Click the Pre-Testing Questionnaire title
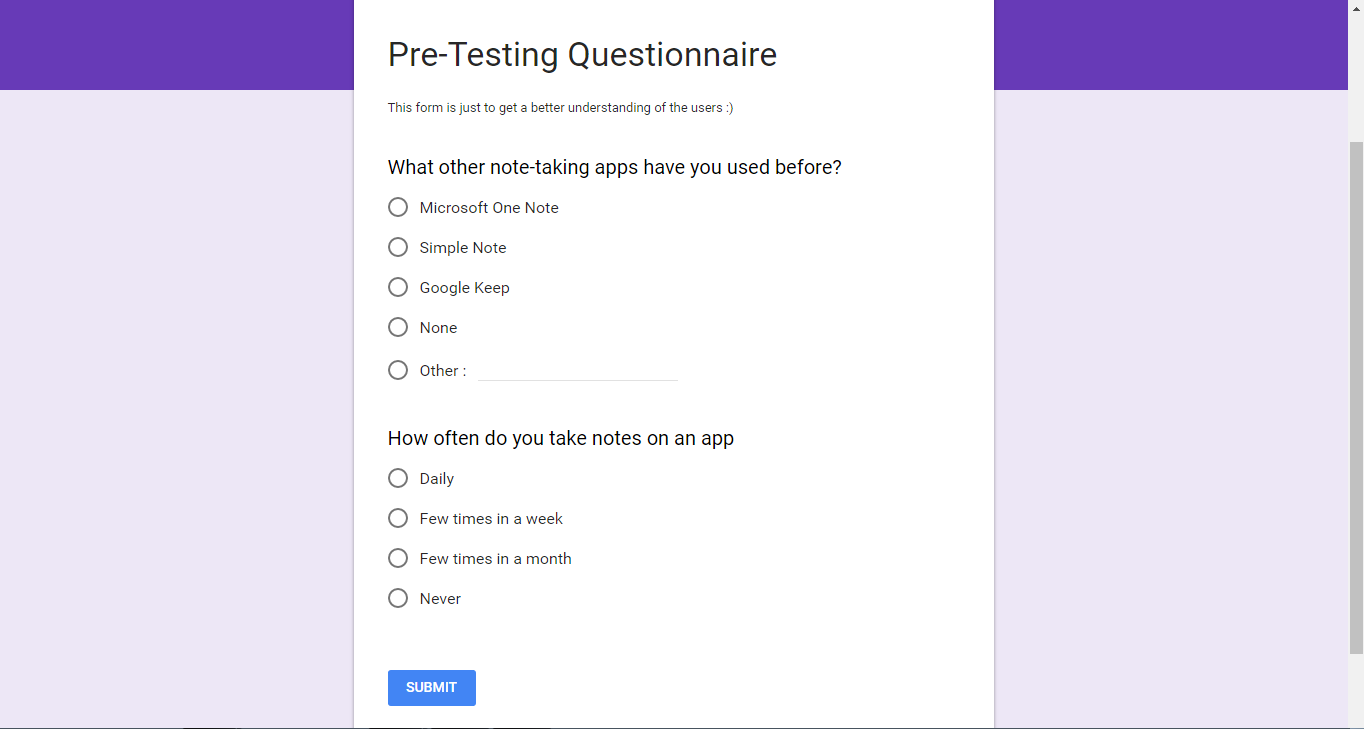The height and width of the screenshot is (729, 1364). [x=582, y=54]
